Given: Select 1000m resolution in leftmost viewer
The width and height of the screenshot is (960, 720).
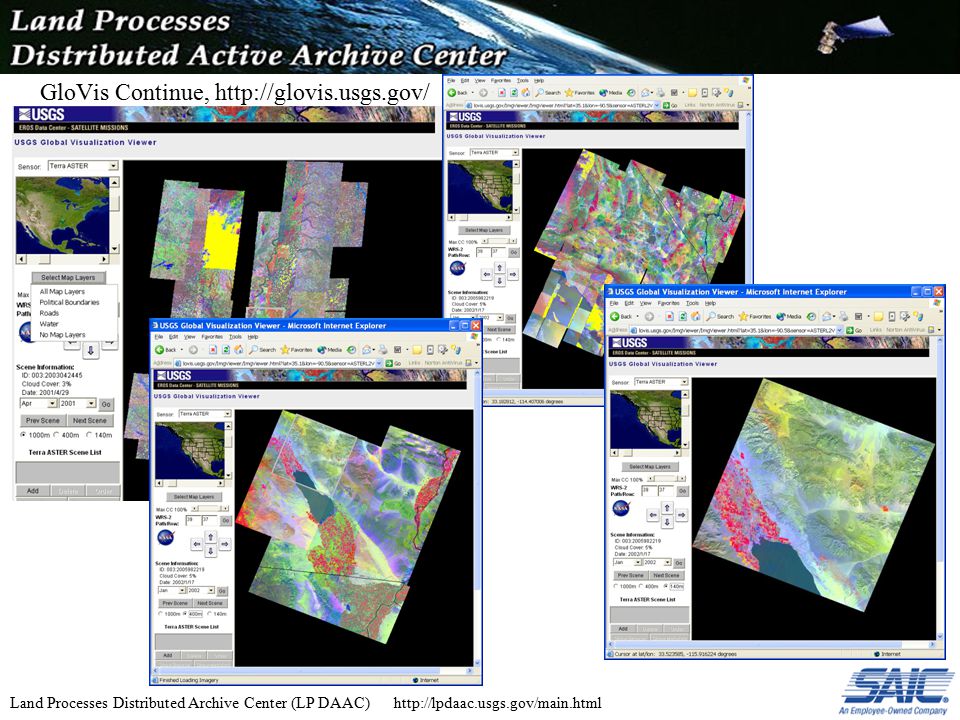Looking at the screenshot, I should 23,435.
